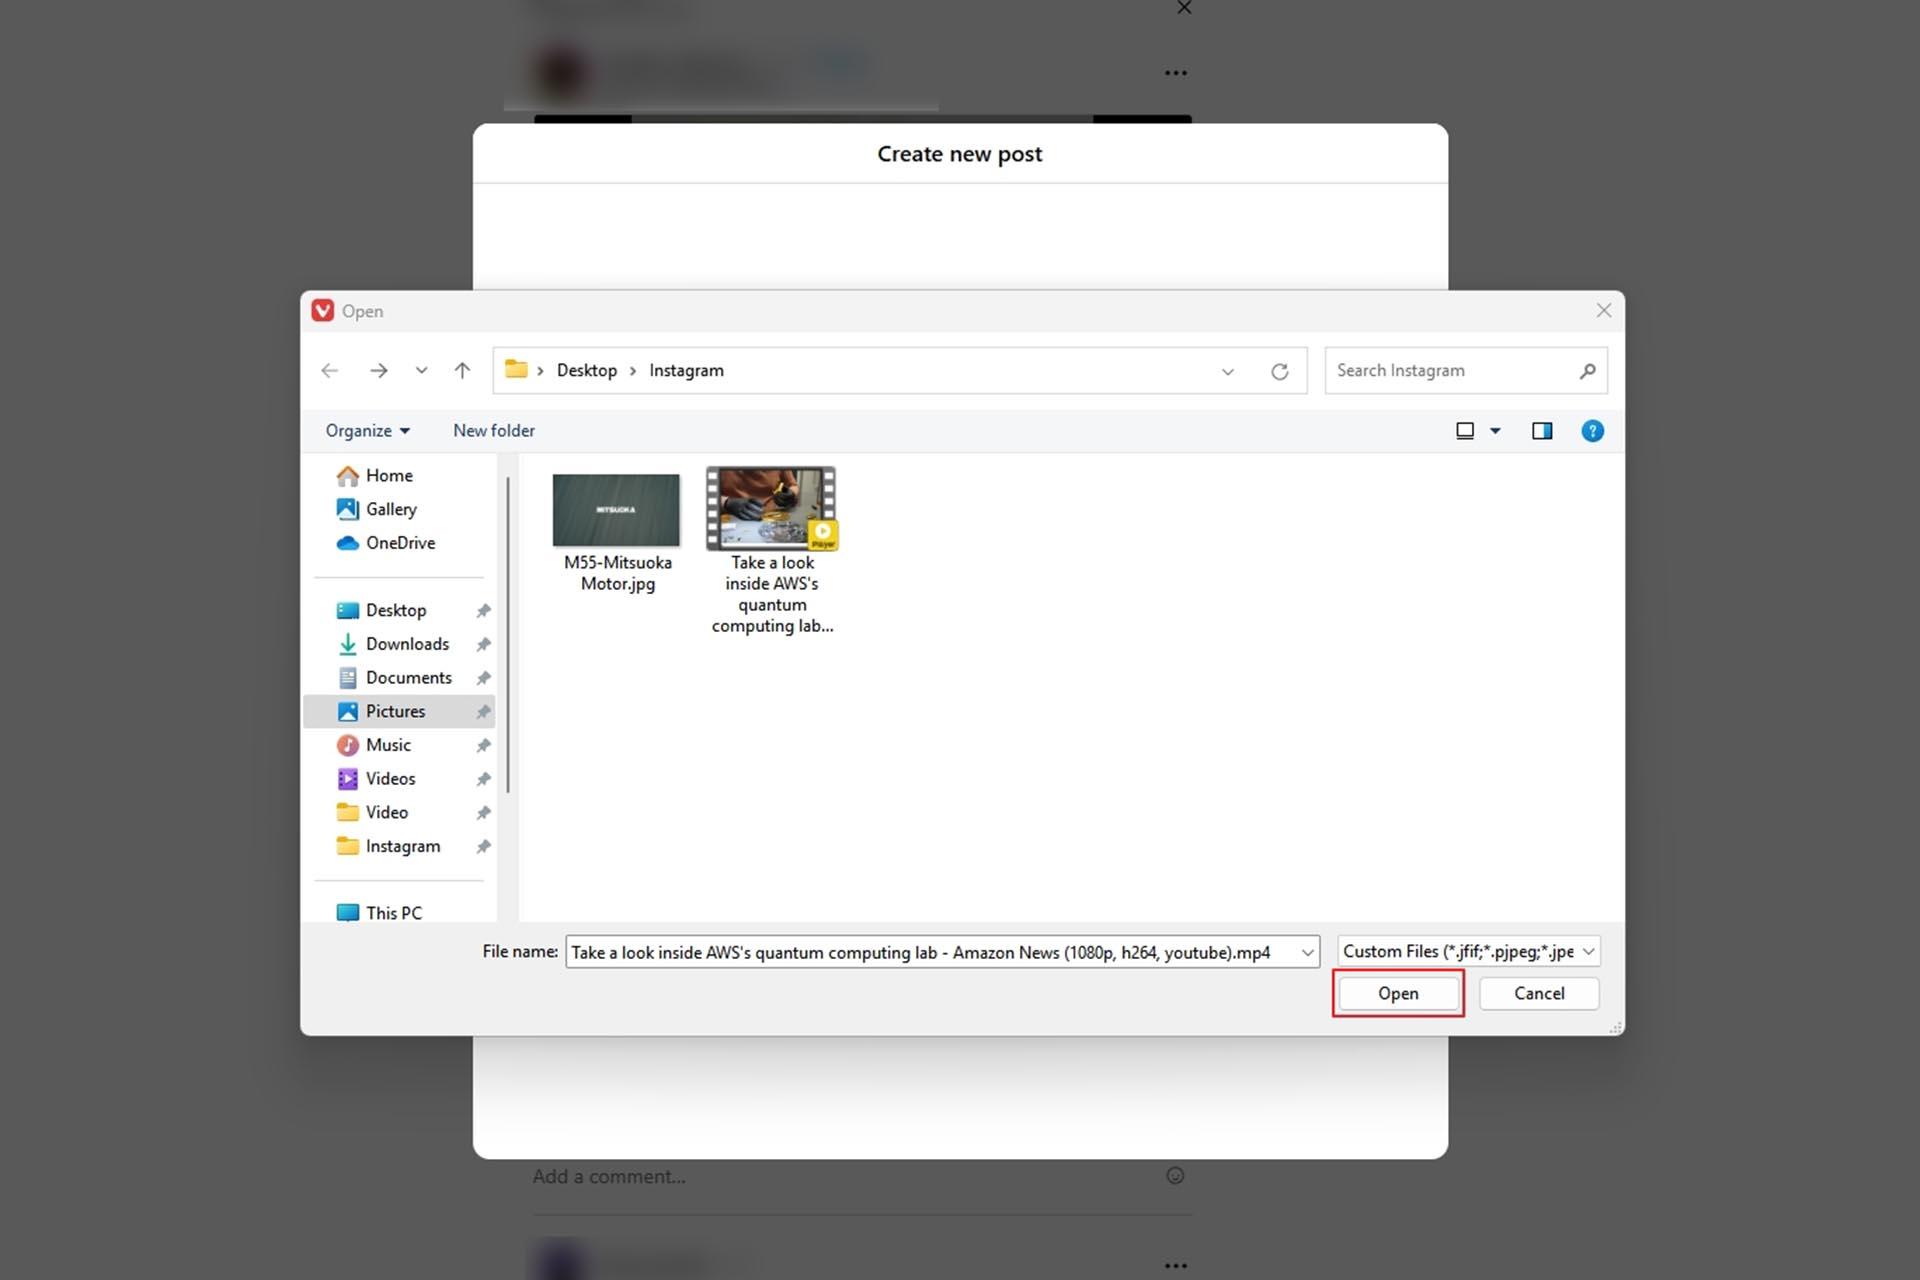
Task: Go up one folder level arrow
Action: pos(462,371)
